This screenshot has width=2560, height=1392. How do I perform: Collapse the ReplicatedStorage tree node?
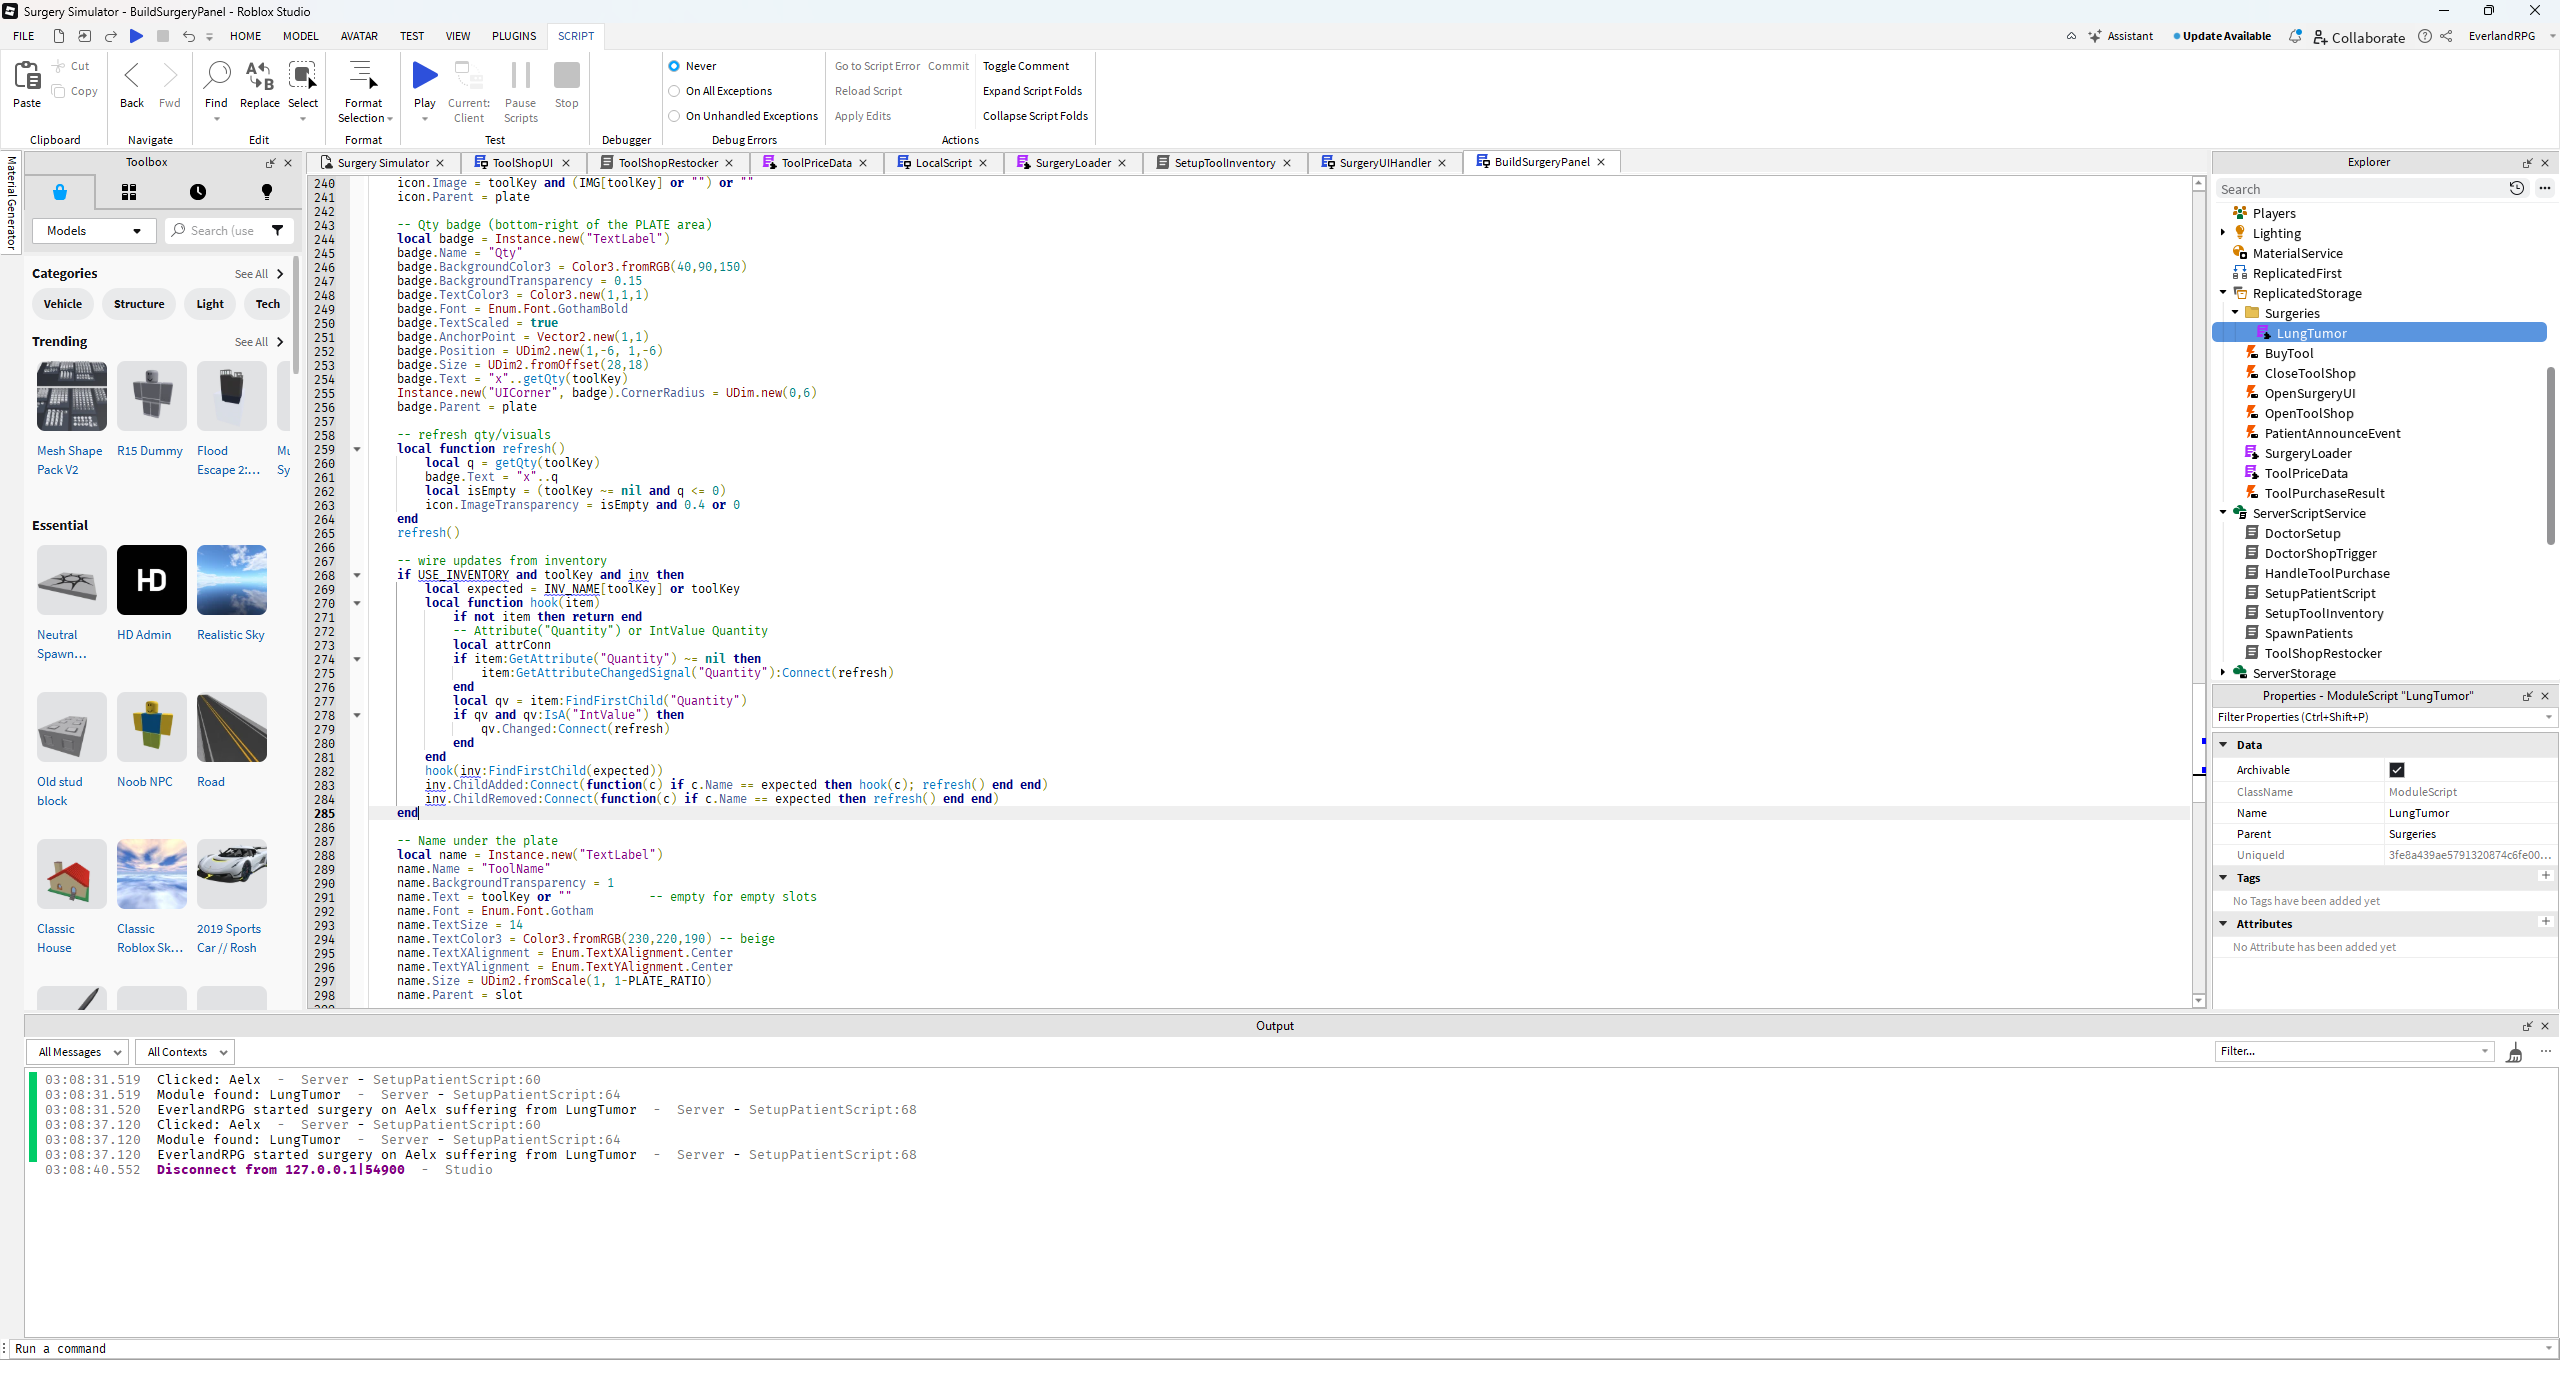point(2224,293)
